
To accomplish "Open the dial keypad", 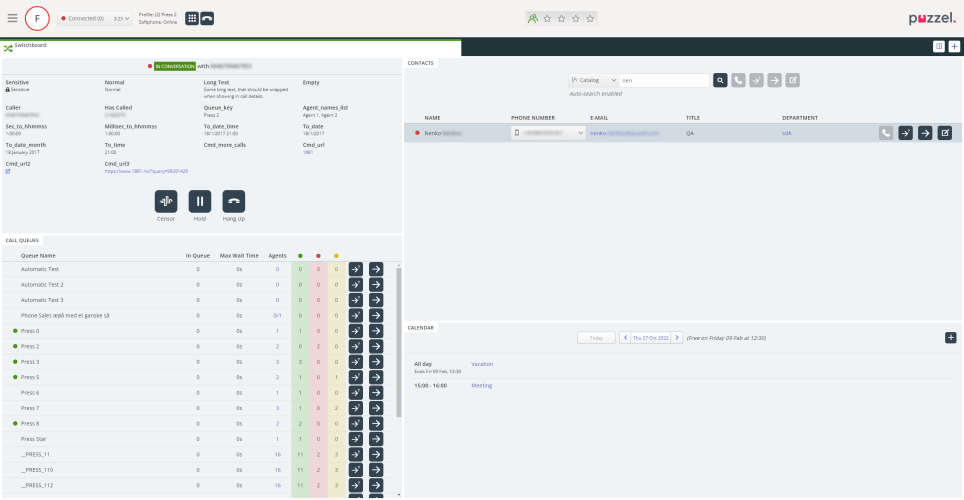I will [x=193, y=18].
